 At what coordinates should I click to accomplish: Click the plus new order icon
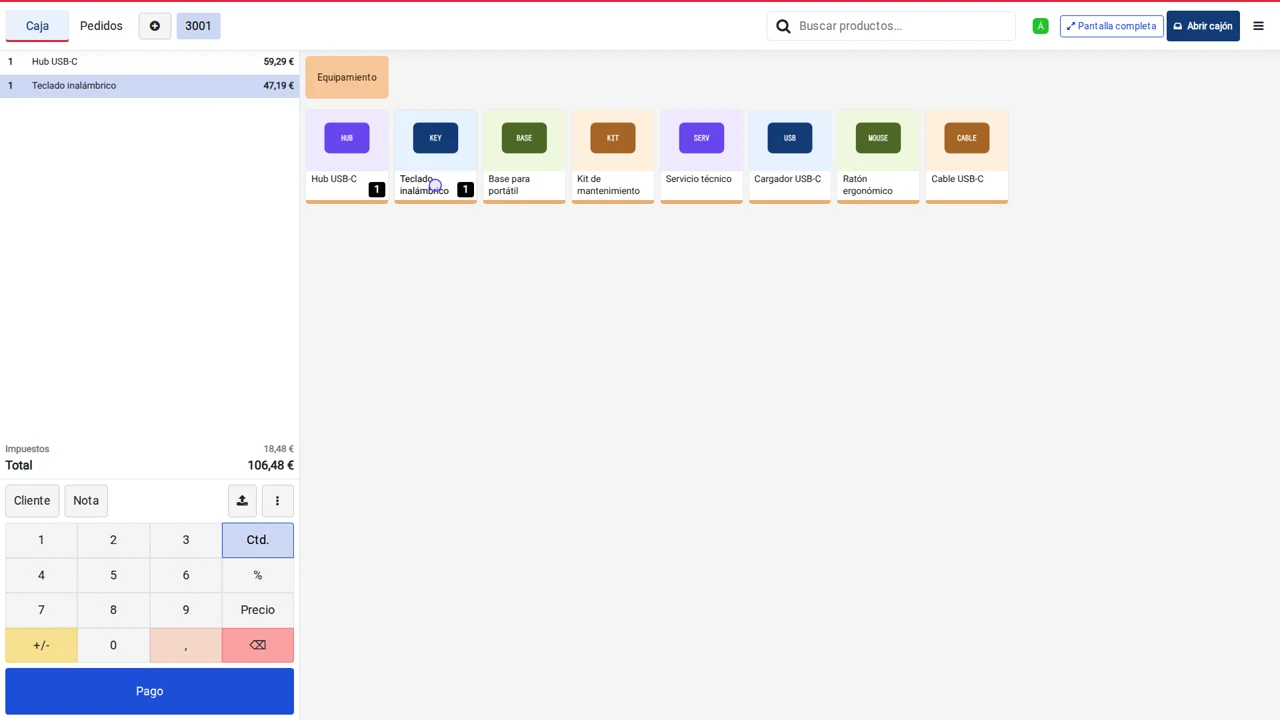[155, 26]
